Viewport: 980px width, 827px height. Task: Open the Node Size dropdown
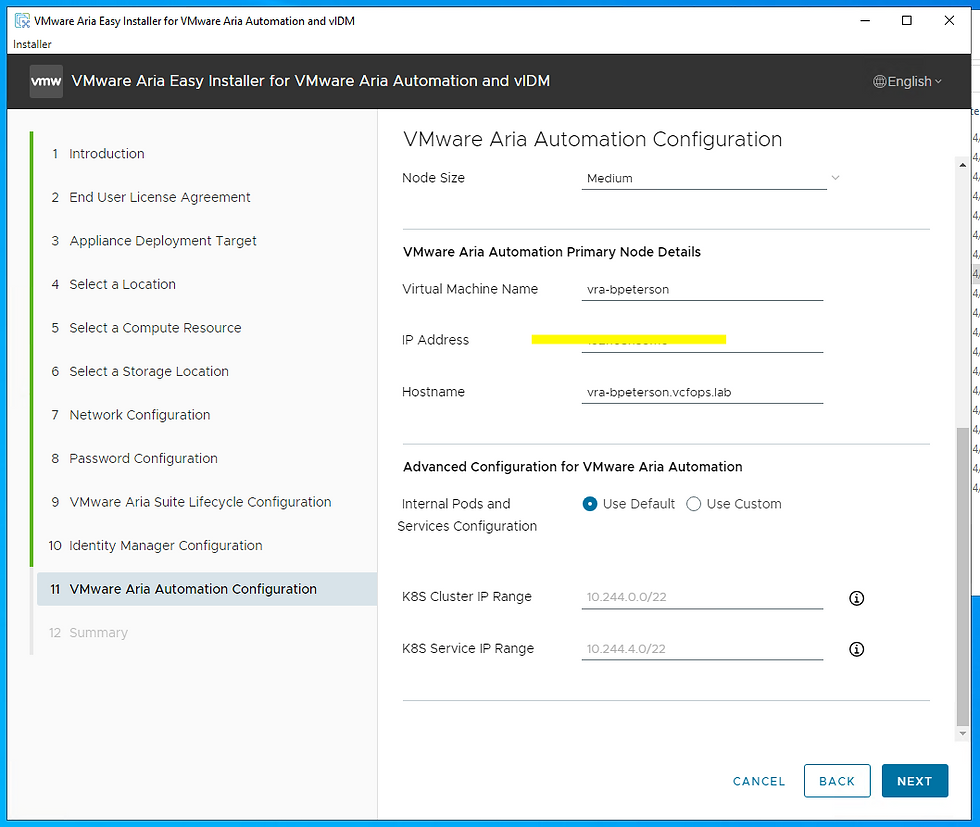[x=711, y=178]
